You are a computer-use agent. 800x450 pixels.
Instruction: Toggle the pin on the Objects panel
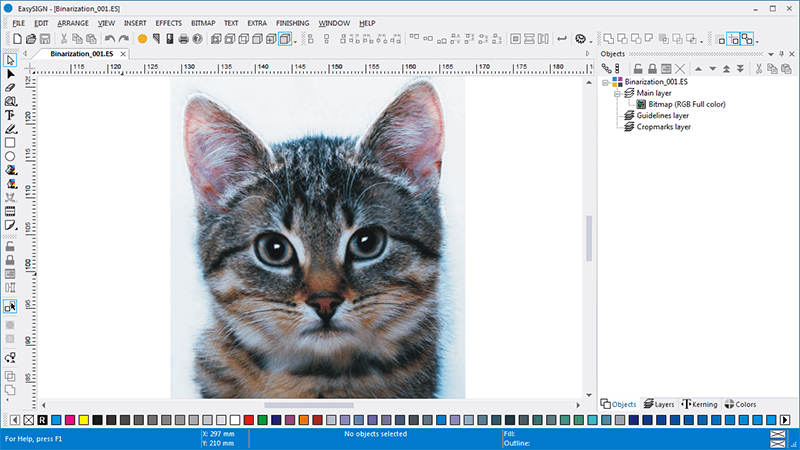tap(779, 53)
